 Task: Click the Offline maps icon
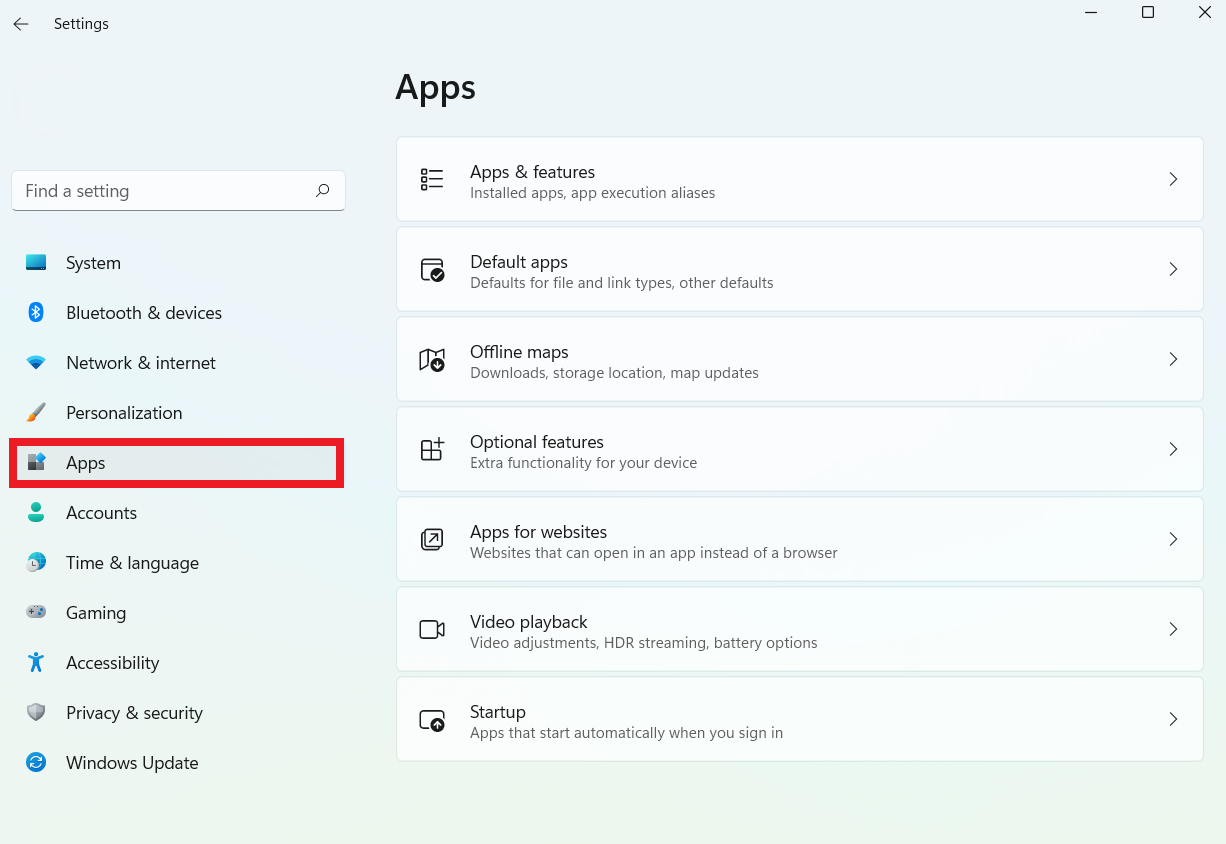point(432,359)
